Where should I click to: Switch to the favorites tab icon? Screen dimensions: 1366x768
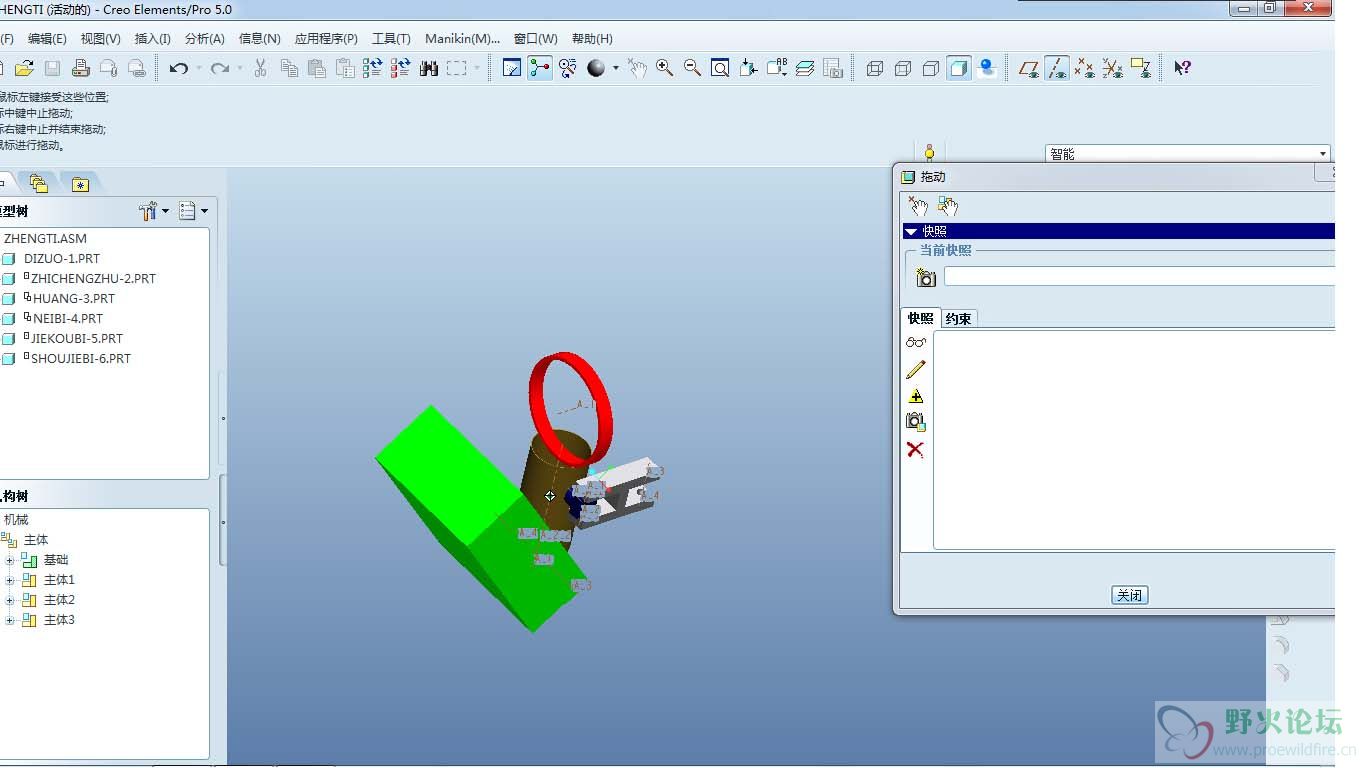point(80,183)
